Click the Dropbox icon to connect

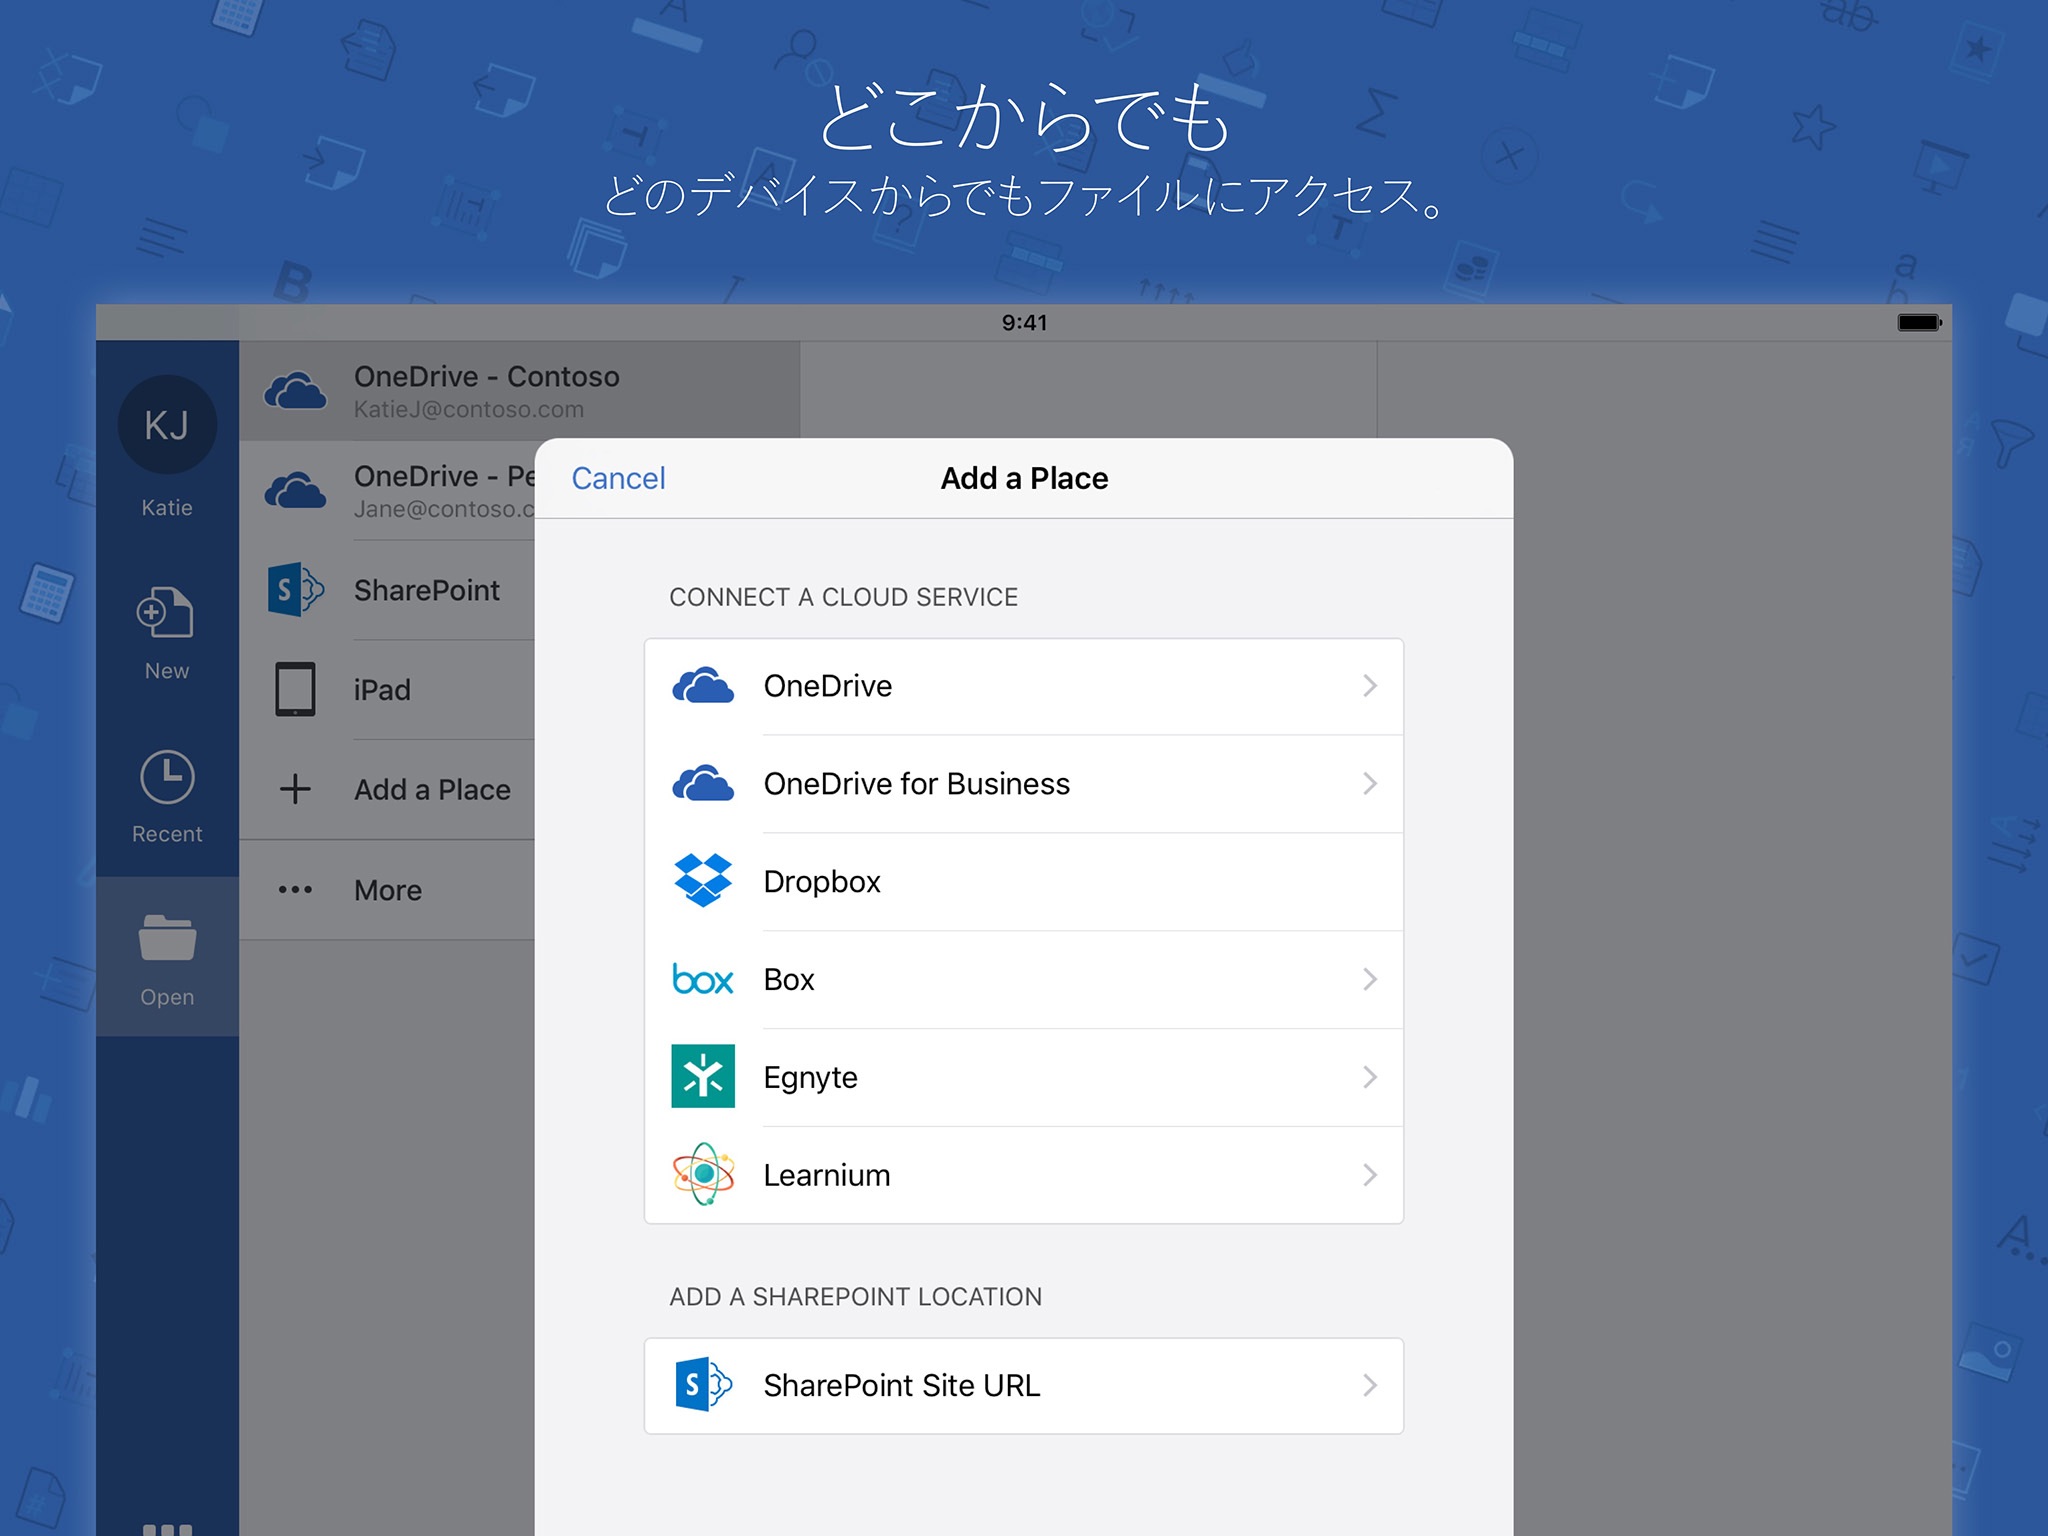[x=705, y=879]
